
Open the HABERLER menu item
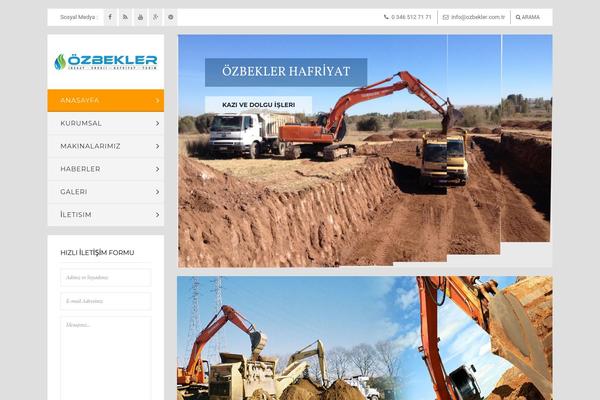tap(106, 169)
